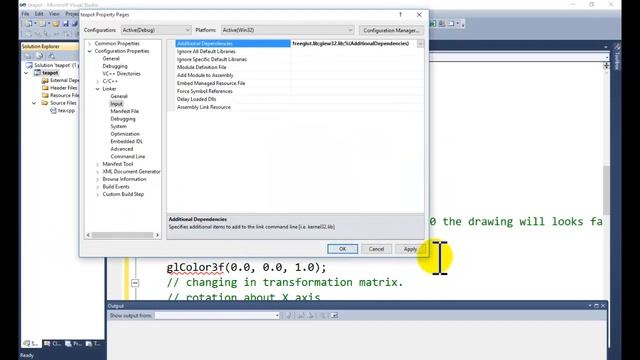
Task: Open dropdown arrow for Additional Dependencies value
Action: tap(420, 44)
